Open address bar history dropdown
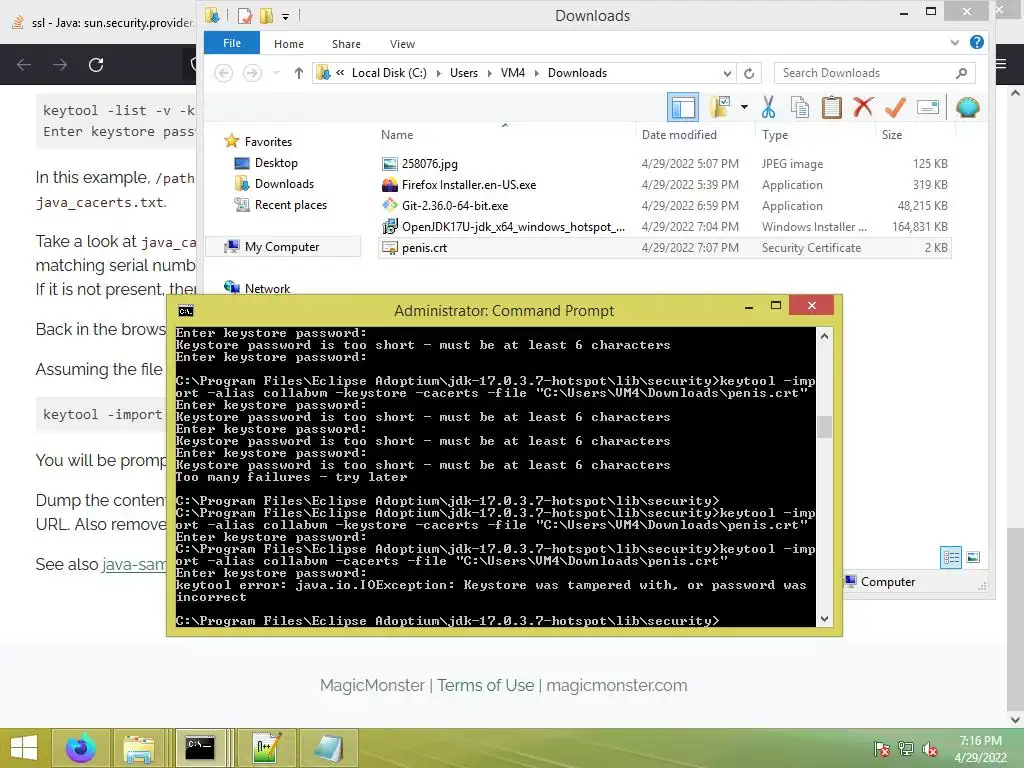This screenshot has height=768, width=1024. (x=727, y=73)
